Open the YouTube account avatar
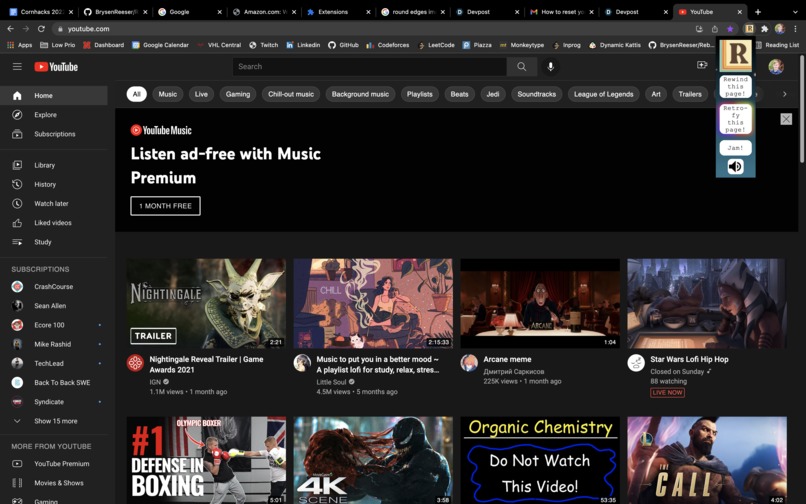 coord(776,66)
